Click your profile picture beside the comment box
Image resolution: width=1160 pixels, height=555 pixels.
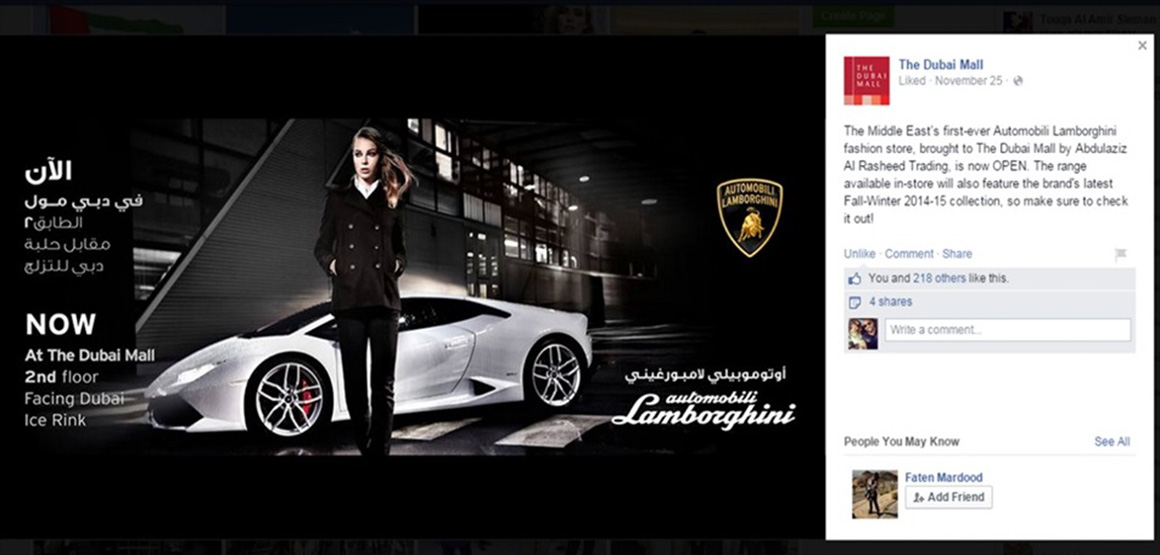pos(863,334)
